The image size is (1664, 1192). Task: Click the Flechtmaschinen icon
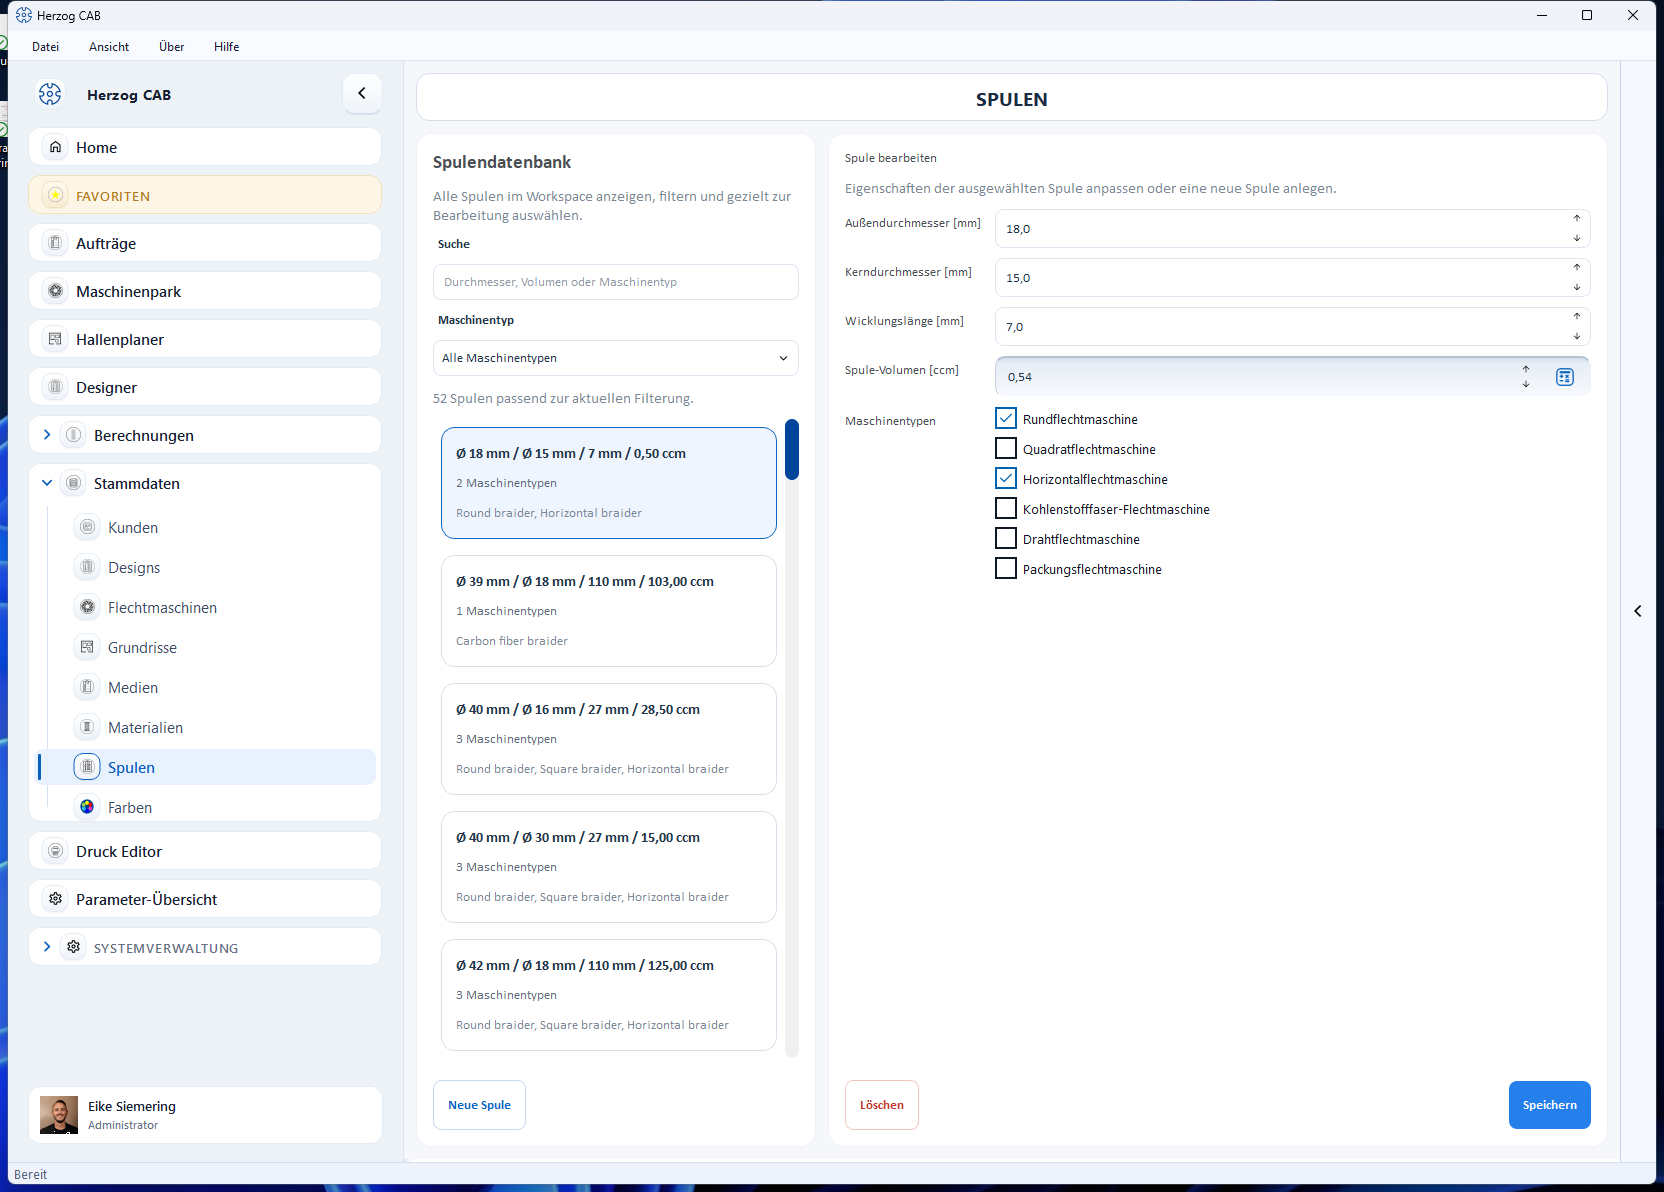[88, 607]
